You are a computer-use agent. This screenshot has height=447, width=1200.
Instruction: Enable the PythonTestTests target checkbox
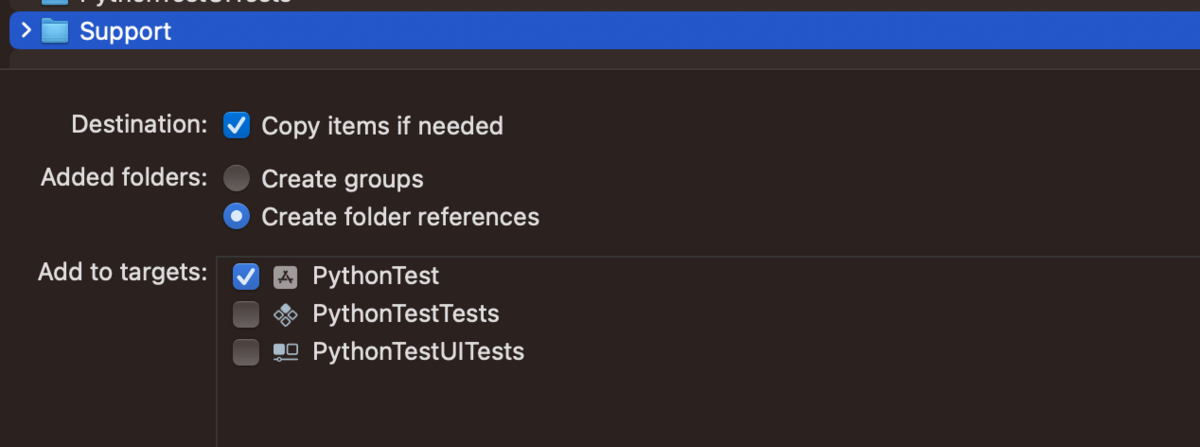tap(245, 314)
